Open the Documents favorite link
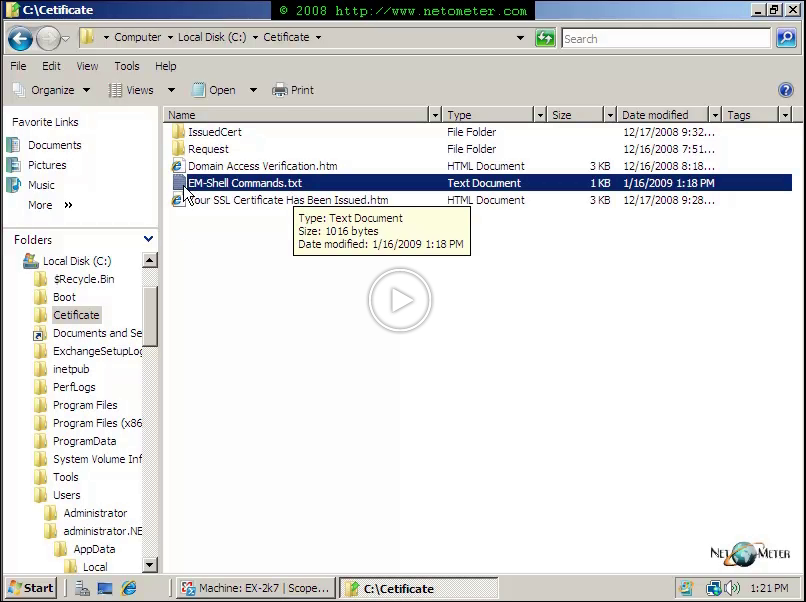 click(54, 145)
